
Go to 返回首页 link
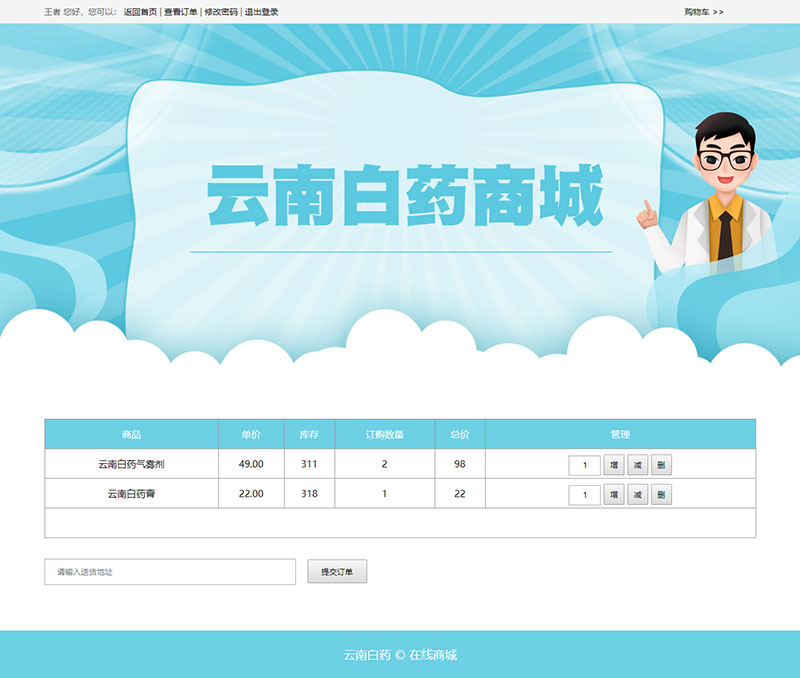(140, 12)
